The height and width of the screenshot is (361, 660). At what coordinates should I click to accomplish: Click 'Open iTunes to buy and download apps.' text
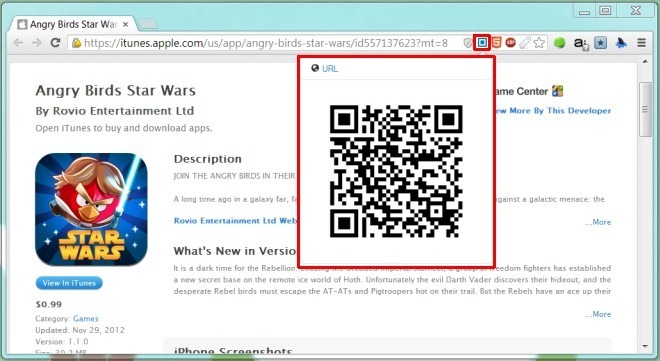[x=124, y=128]
